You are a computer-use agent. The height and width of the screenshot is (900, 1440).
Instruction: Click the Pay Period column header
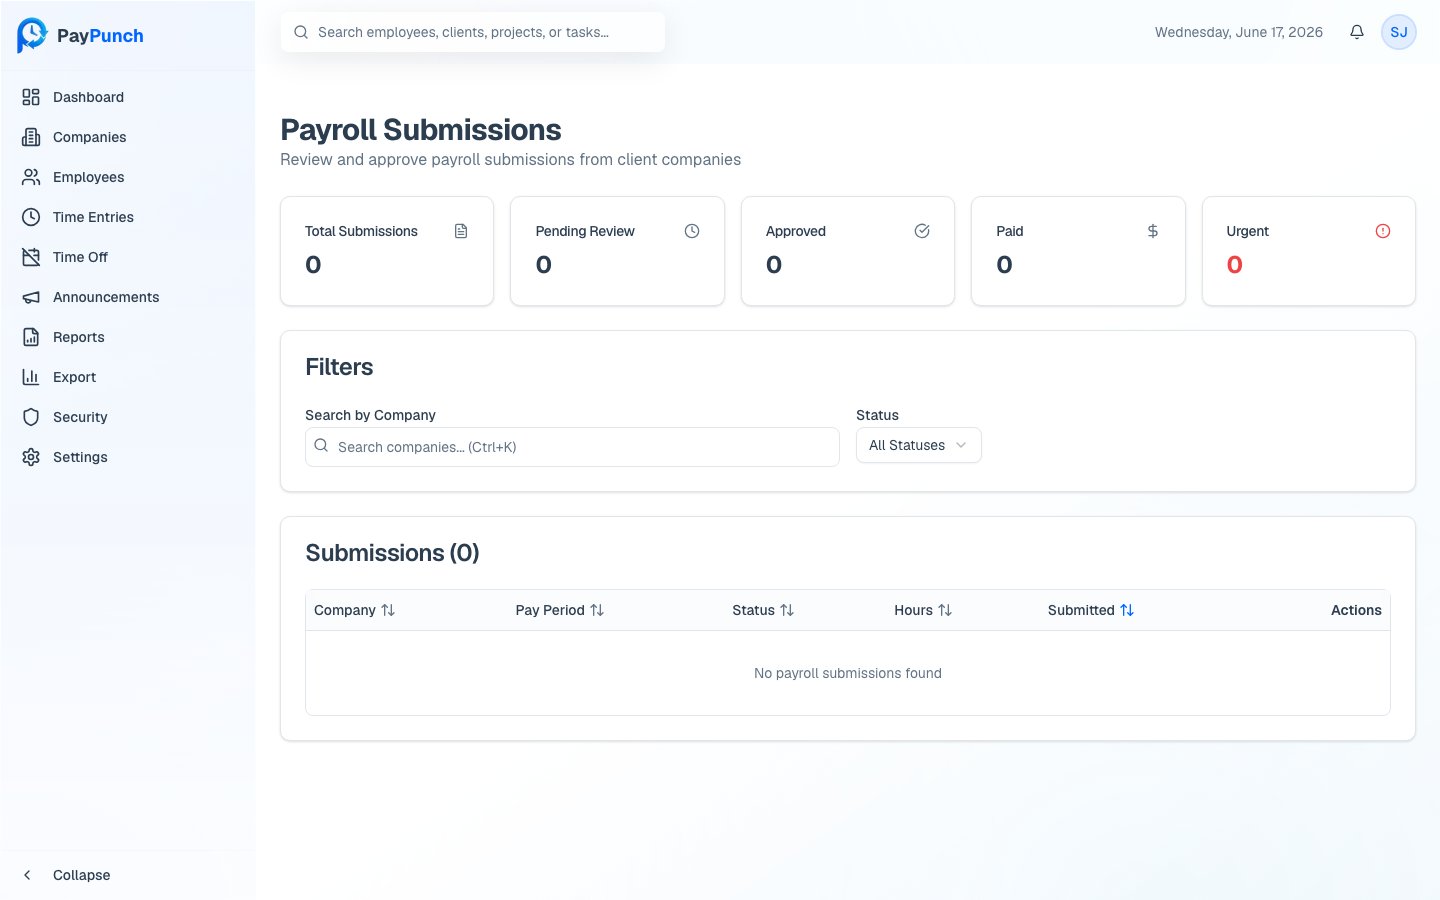pos(550,610)
